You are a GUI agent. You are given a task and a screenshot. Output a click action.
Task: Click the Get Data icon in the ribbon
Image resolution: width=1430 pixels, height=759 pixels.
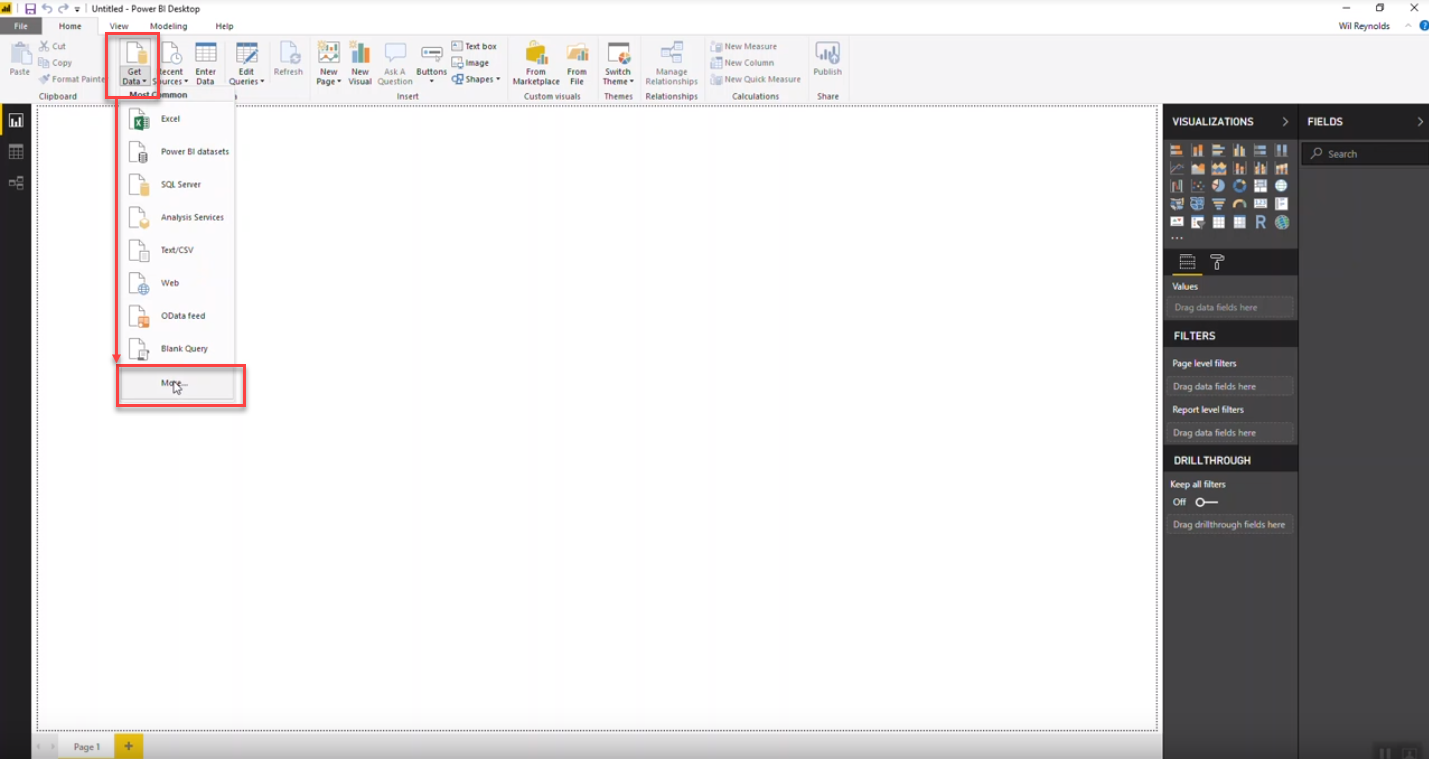point(134,55)
